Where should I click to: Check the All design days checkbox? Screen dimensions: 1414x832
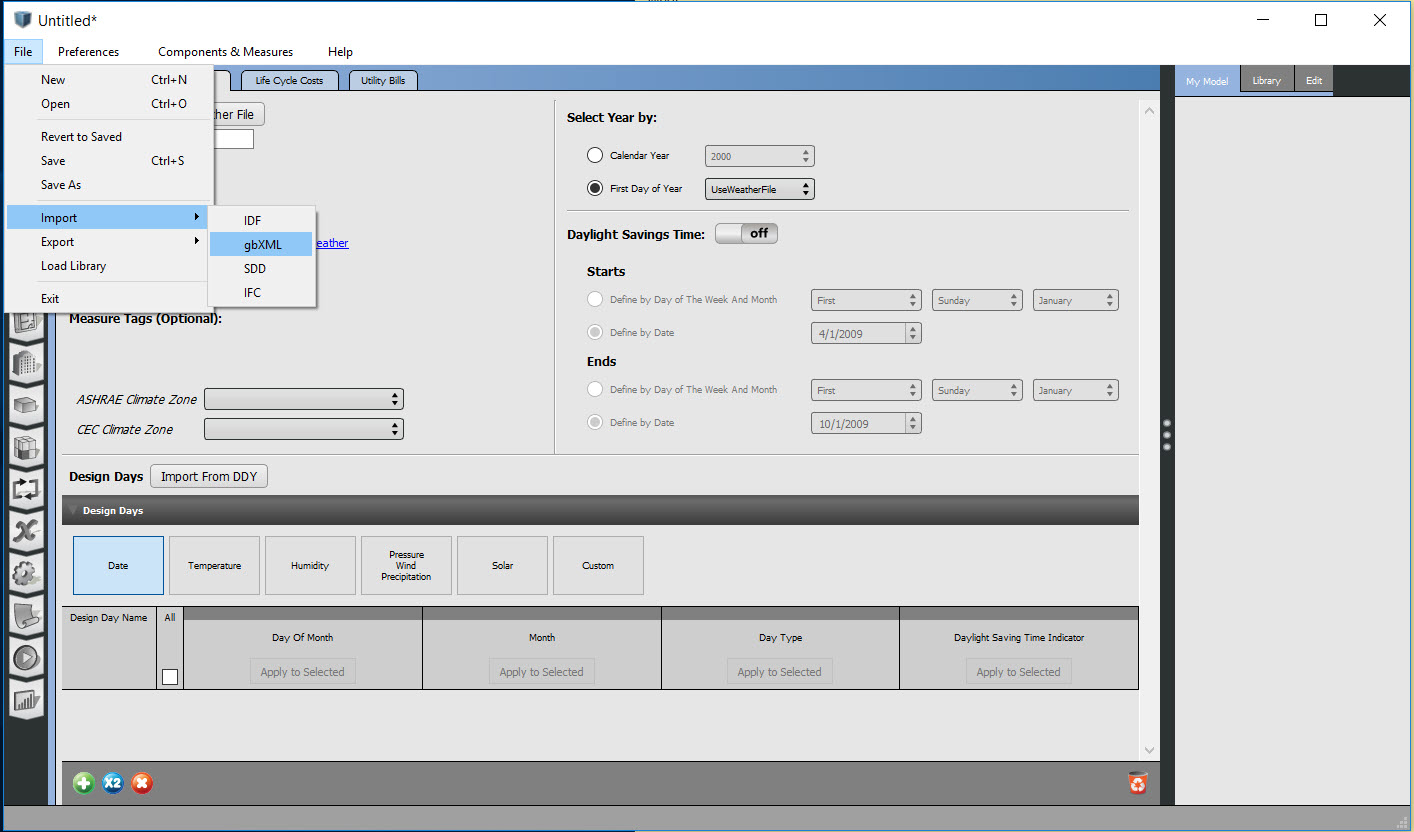169,676
